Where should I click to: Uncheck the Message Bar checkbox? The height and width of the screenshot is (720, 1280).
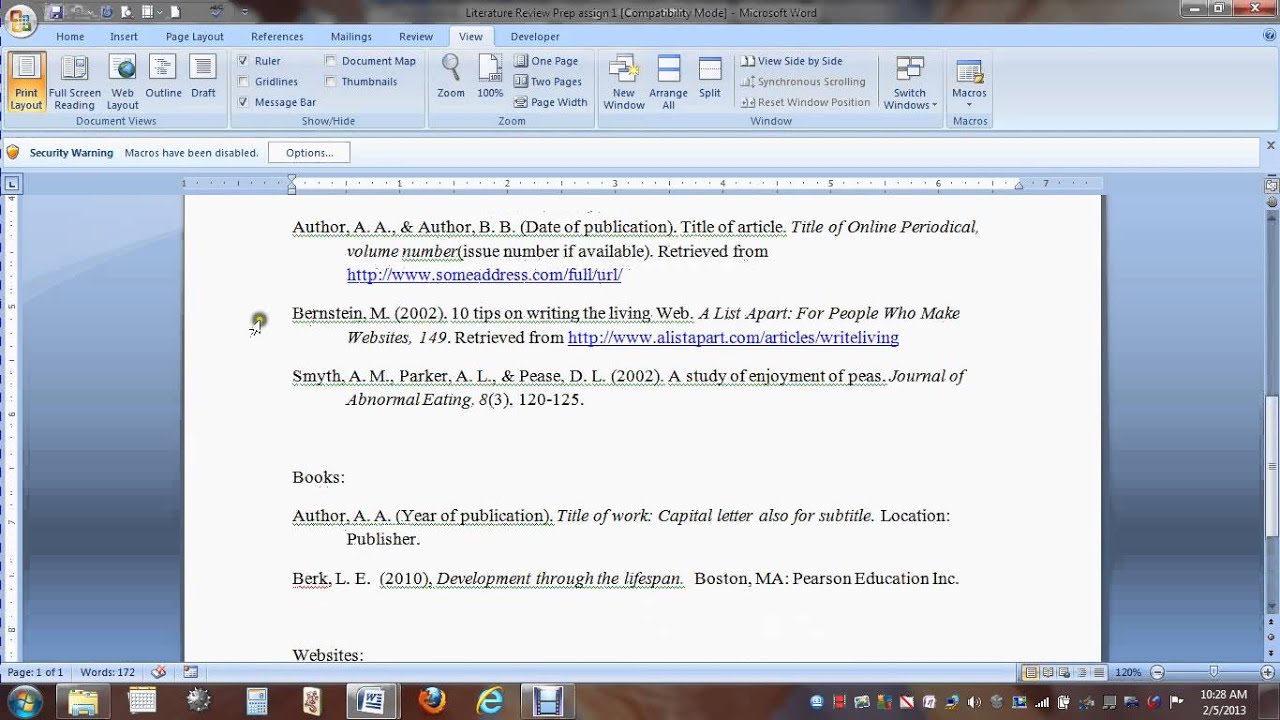pyautogui.click(x=243, y=102)
